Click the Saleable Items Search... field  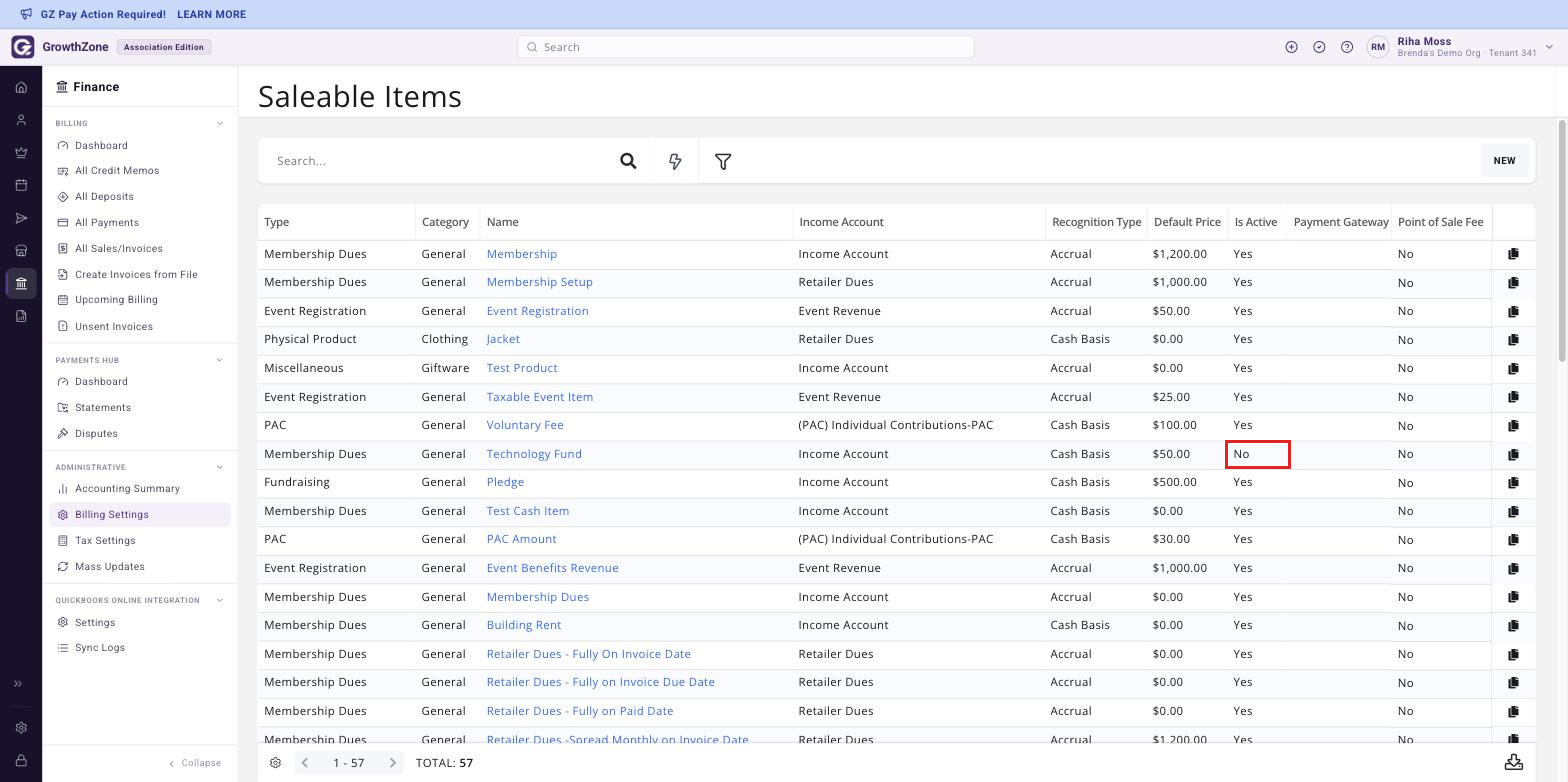click(440, 161)
